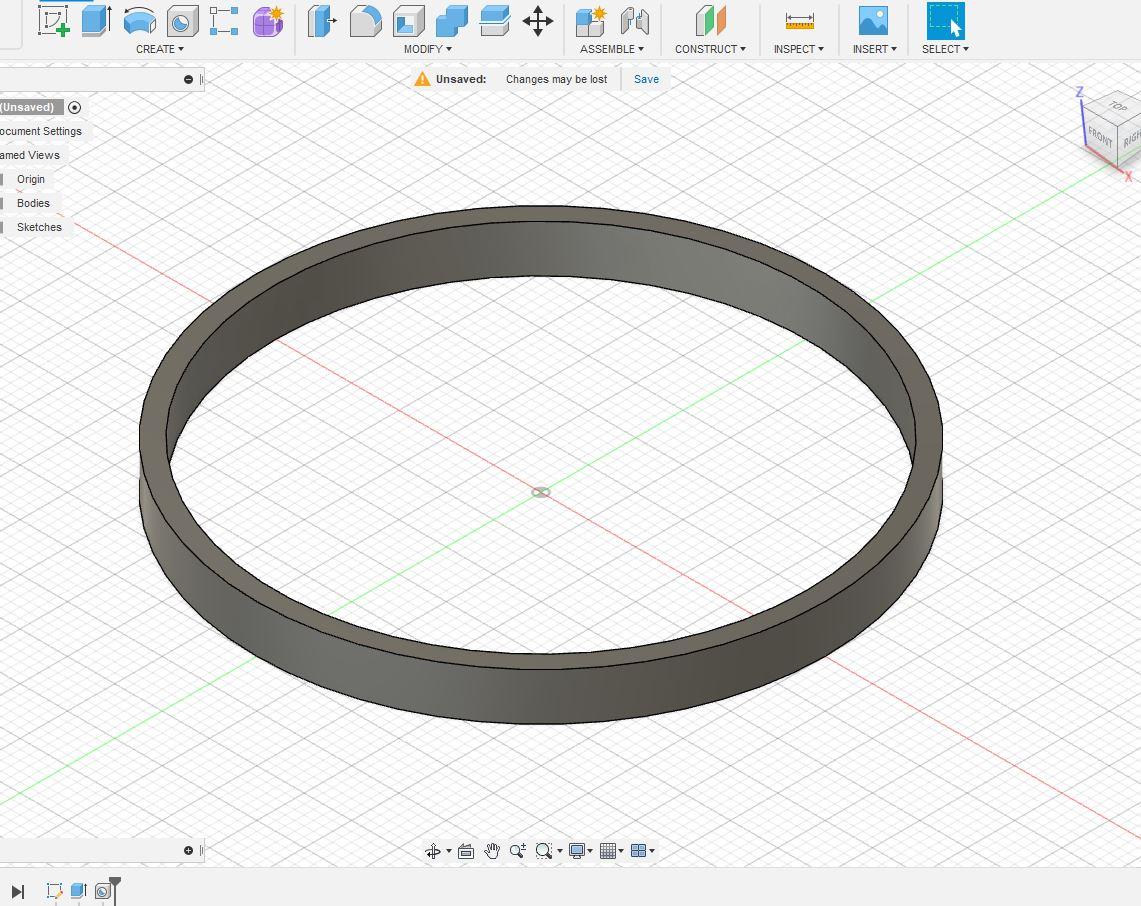Screen dimensions: 1141x906
Task: Open the ASSEMBLE menu
Action: coord(611,48)
